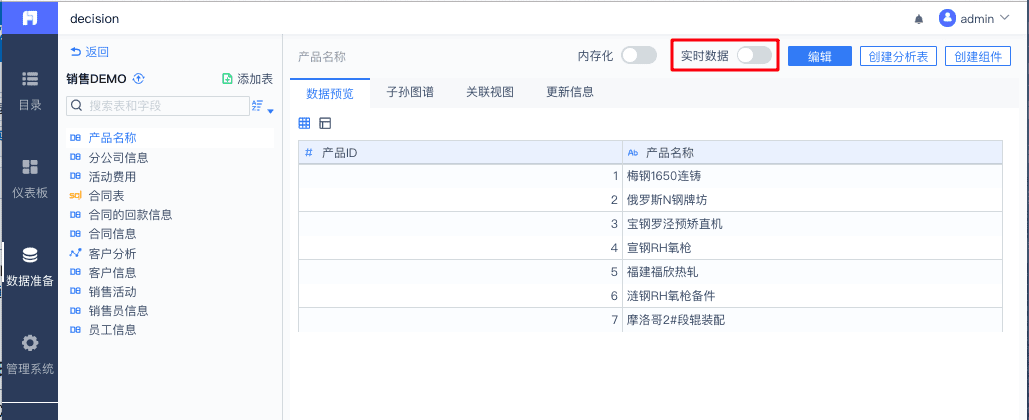The image size is (1029, 420).
Task: Click the update icon beside 销售DEMO
Action: [x=139, y=79]
